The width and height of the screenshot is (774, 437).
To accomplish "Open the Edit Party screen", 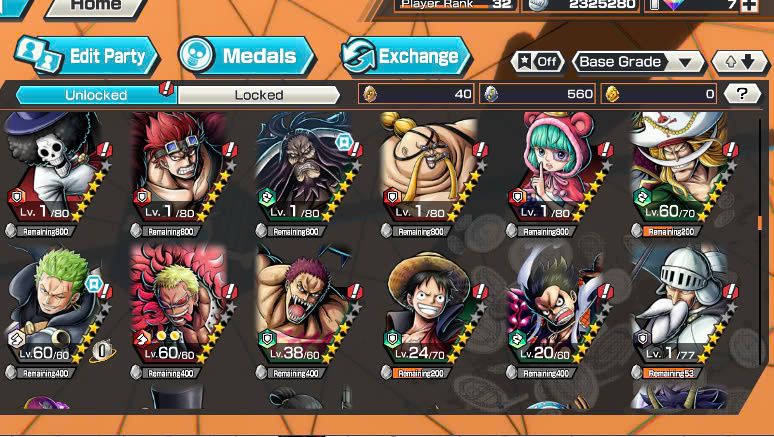I will point(86,56).
